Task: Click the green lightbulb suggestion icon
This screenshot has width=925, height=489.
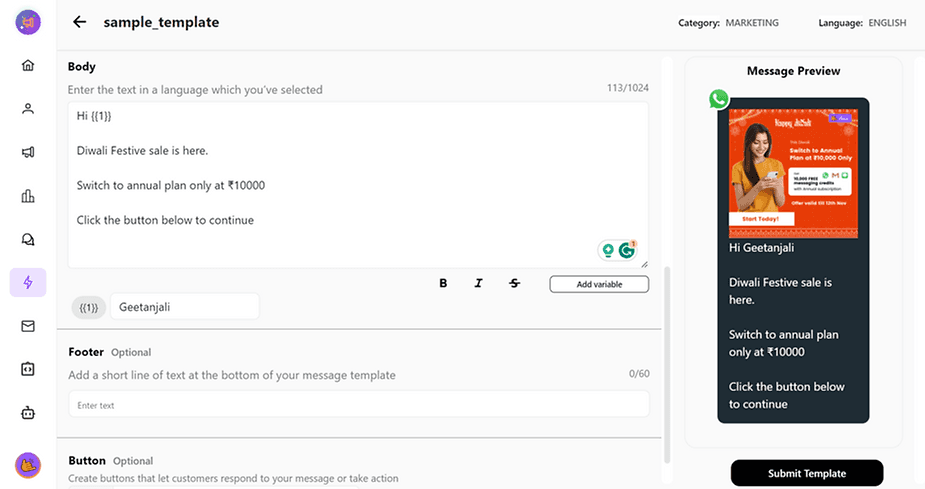Action: click(608, 251)
